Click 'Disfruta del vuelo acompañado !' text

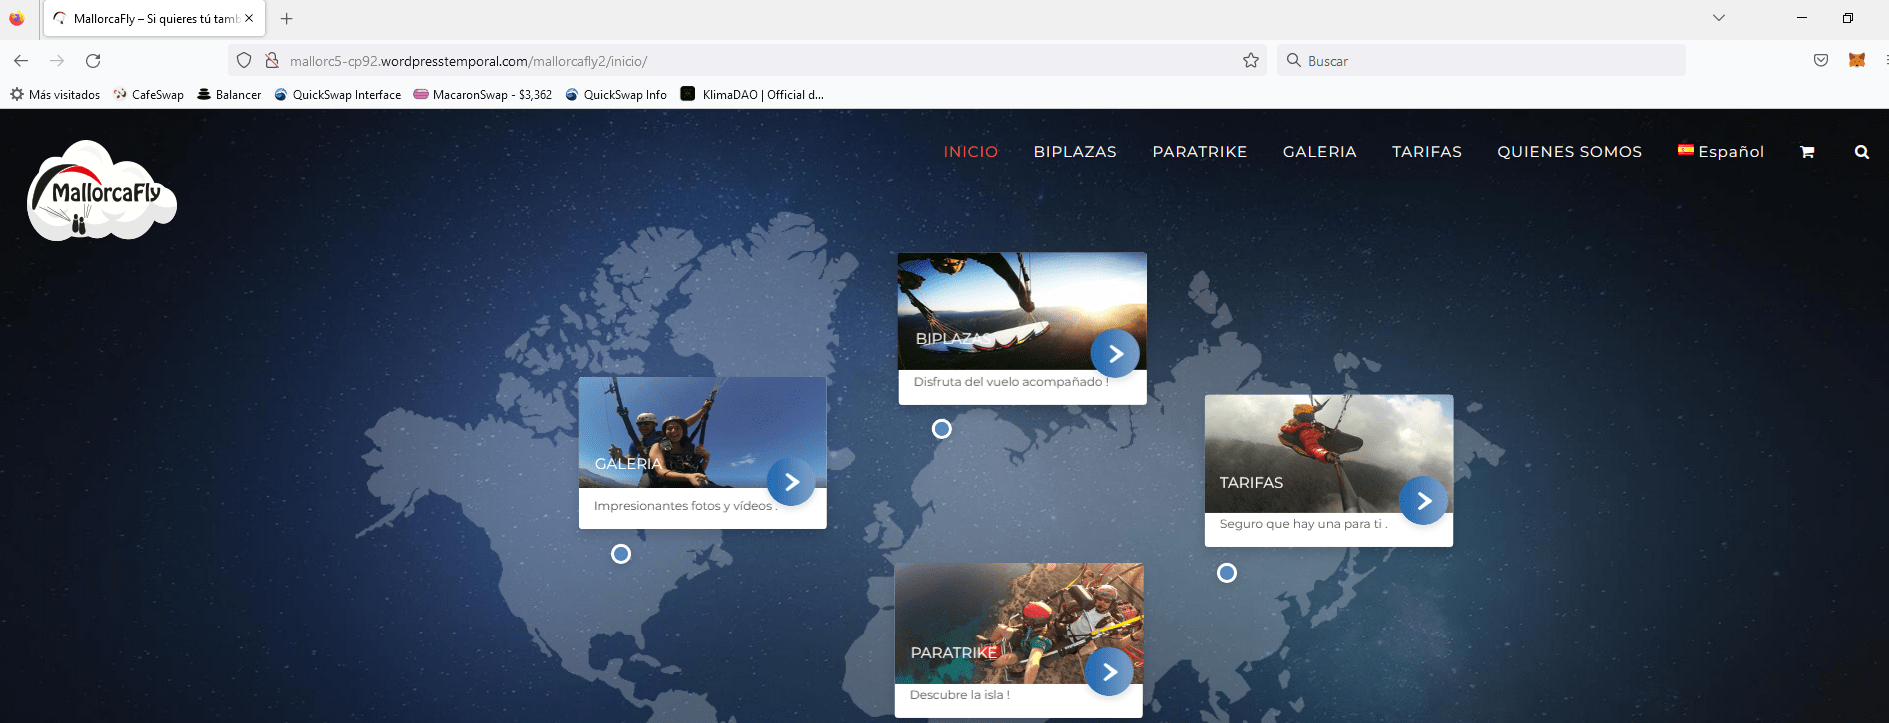tap(1011, 382)
